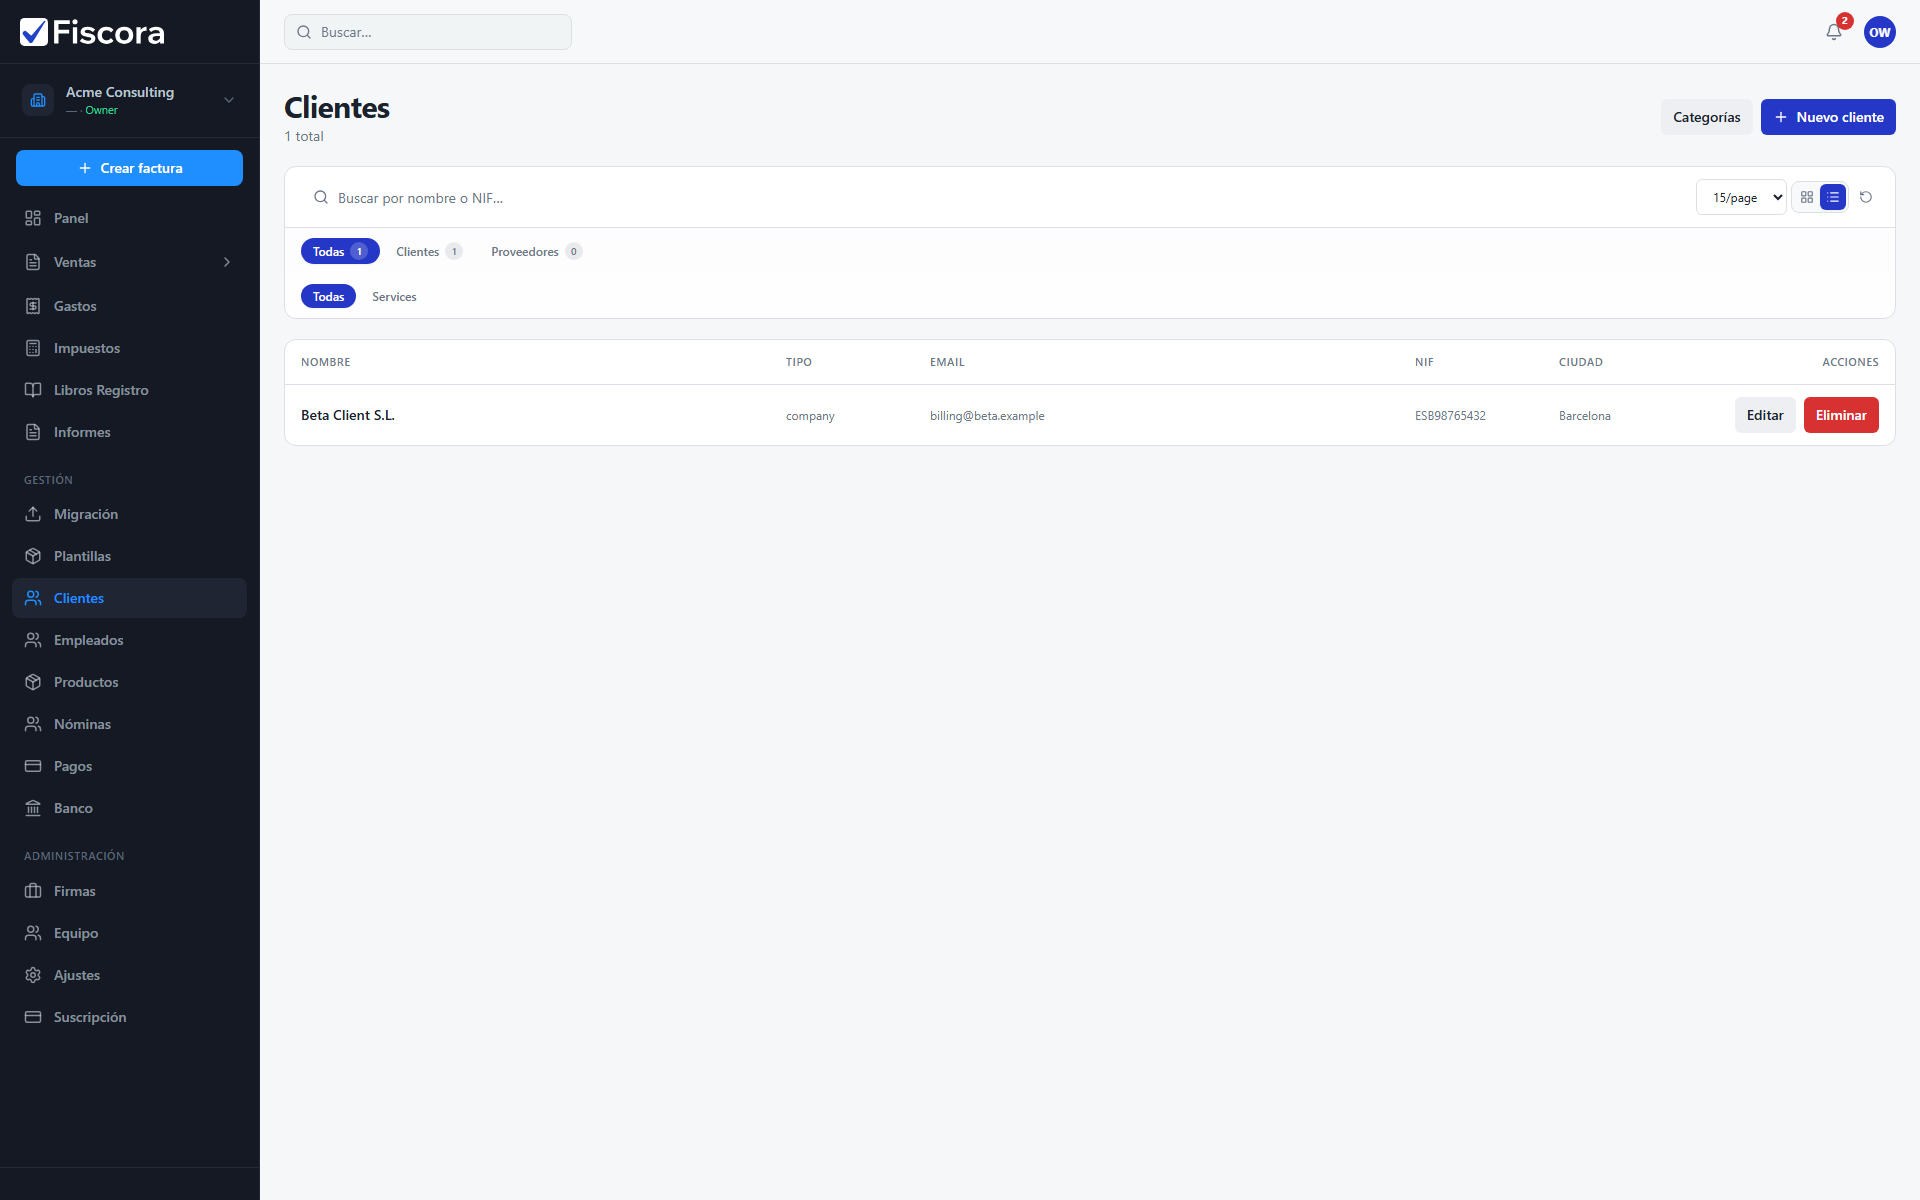Viewport: 1920px width, 1200px height.
Task: Open the Categorías button
Action: click(x=1706, y=117)
